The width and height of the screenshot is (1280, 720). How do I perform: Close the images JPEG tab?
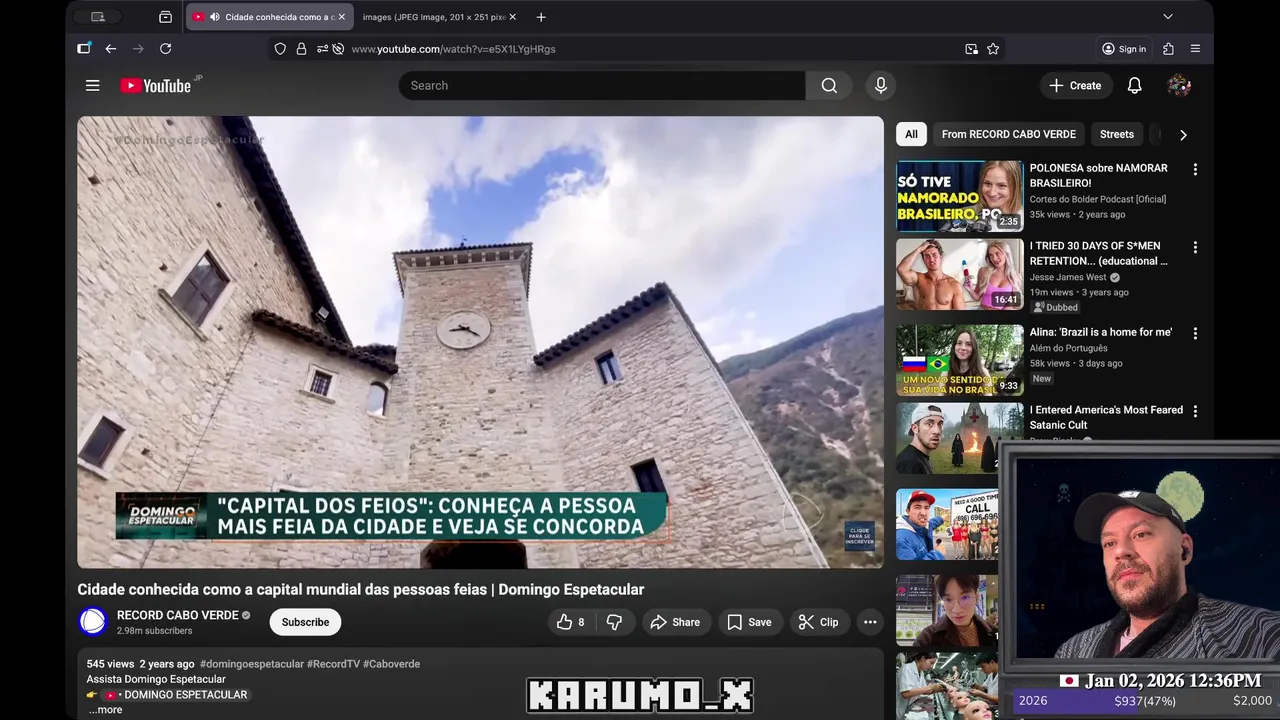click(x=512, y=17)
